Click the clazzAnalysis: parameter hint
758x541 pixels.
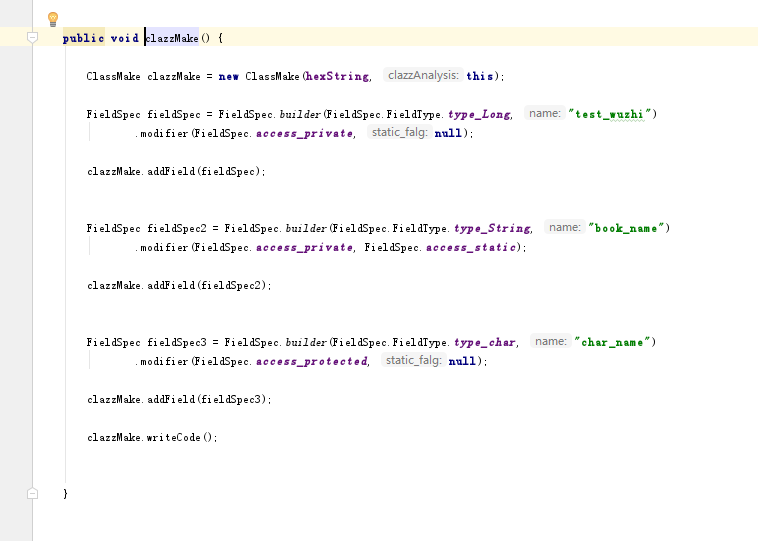[x=423, y=75]
